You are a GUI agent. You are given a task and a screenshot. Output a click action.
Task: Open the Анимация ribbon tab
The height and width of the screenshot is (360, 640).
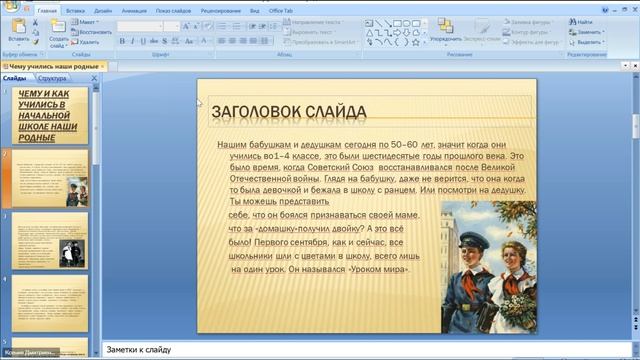point(134,11)
